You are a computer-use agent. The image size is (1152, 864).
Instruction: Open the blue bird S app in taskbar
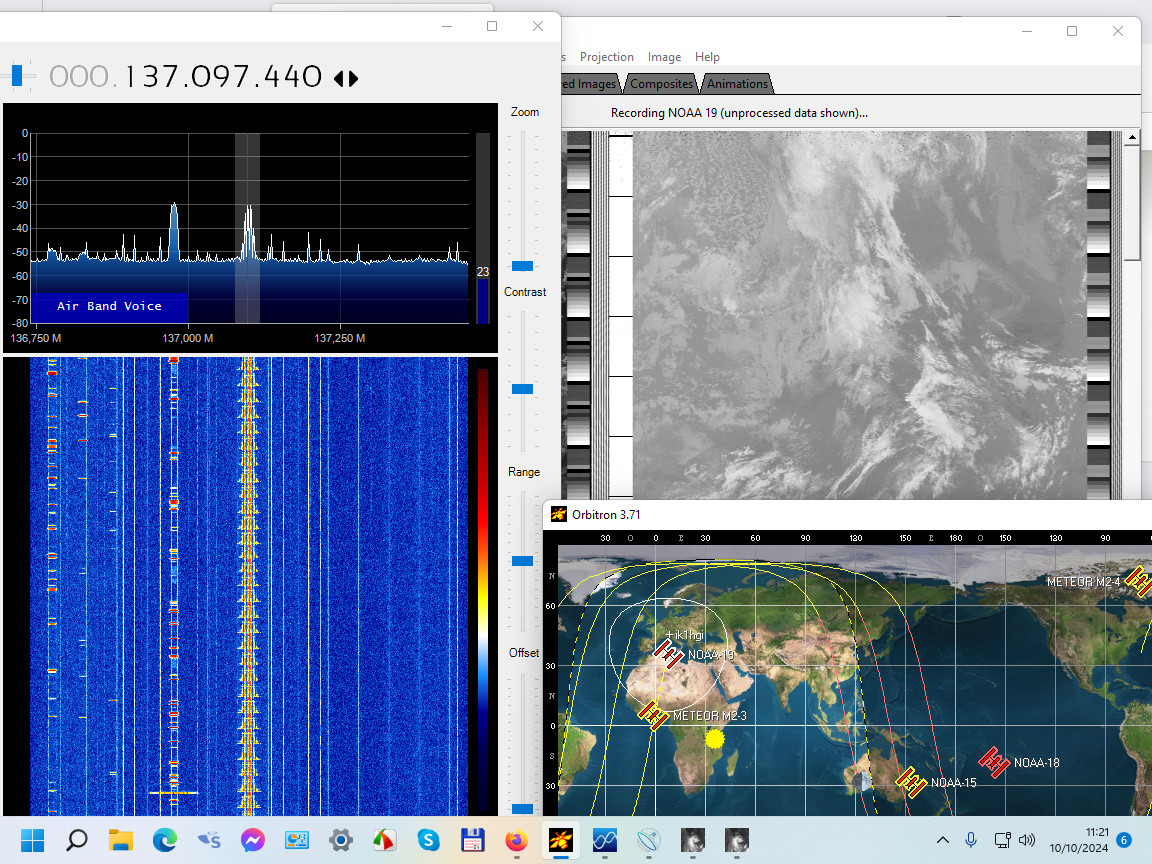[x=209, y=840]
